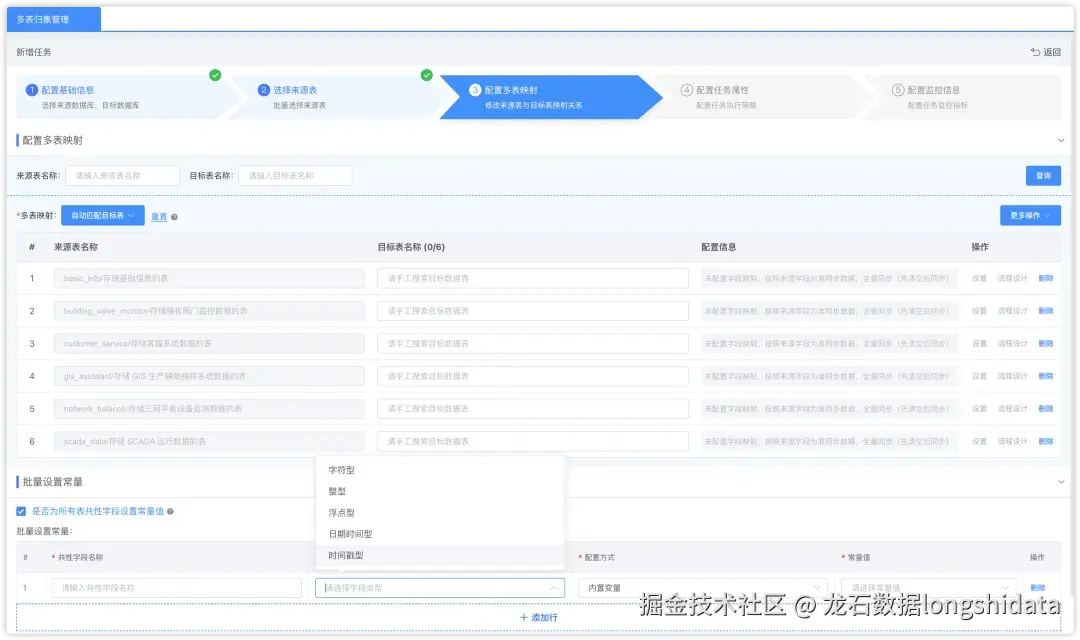Click the help icon next to 重置
The image size is (1080, 640).
[x=174, y=217]
